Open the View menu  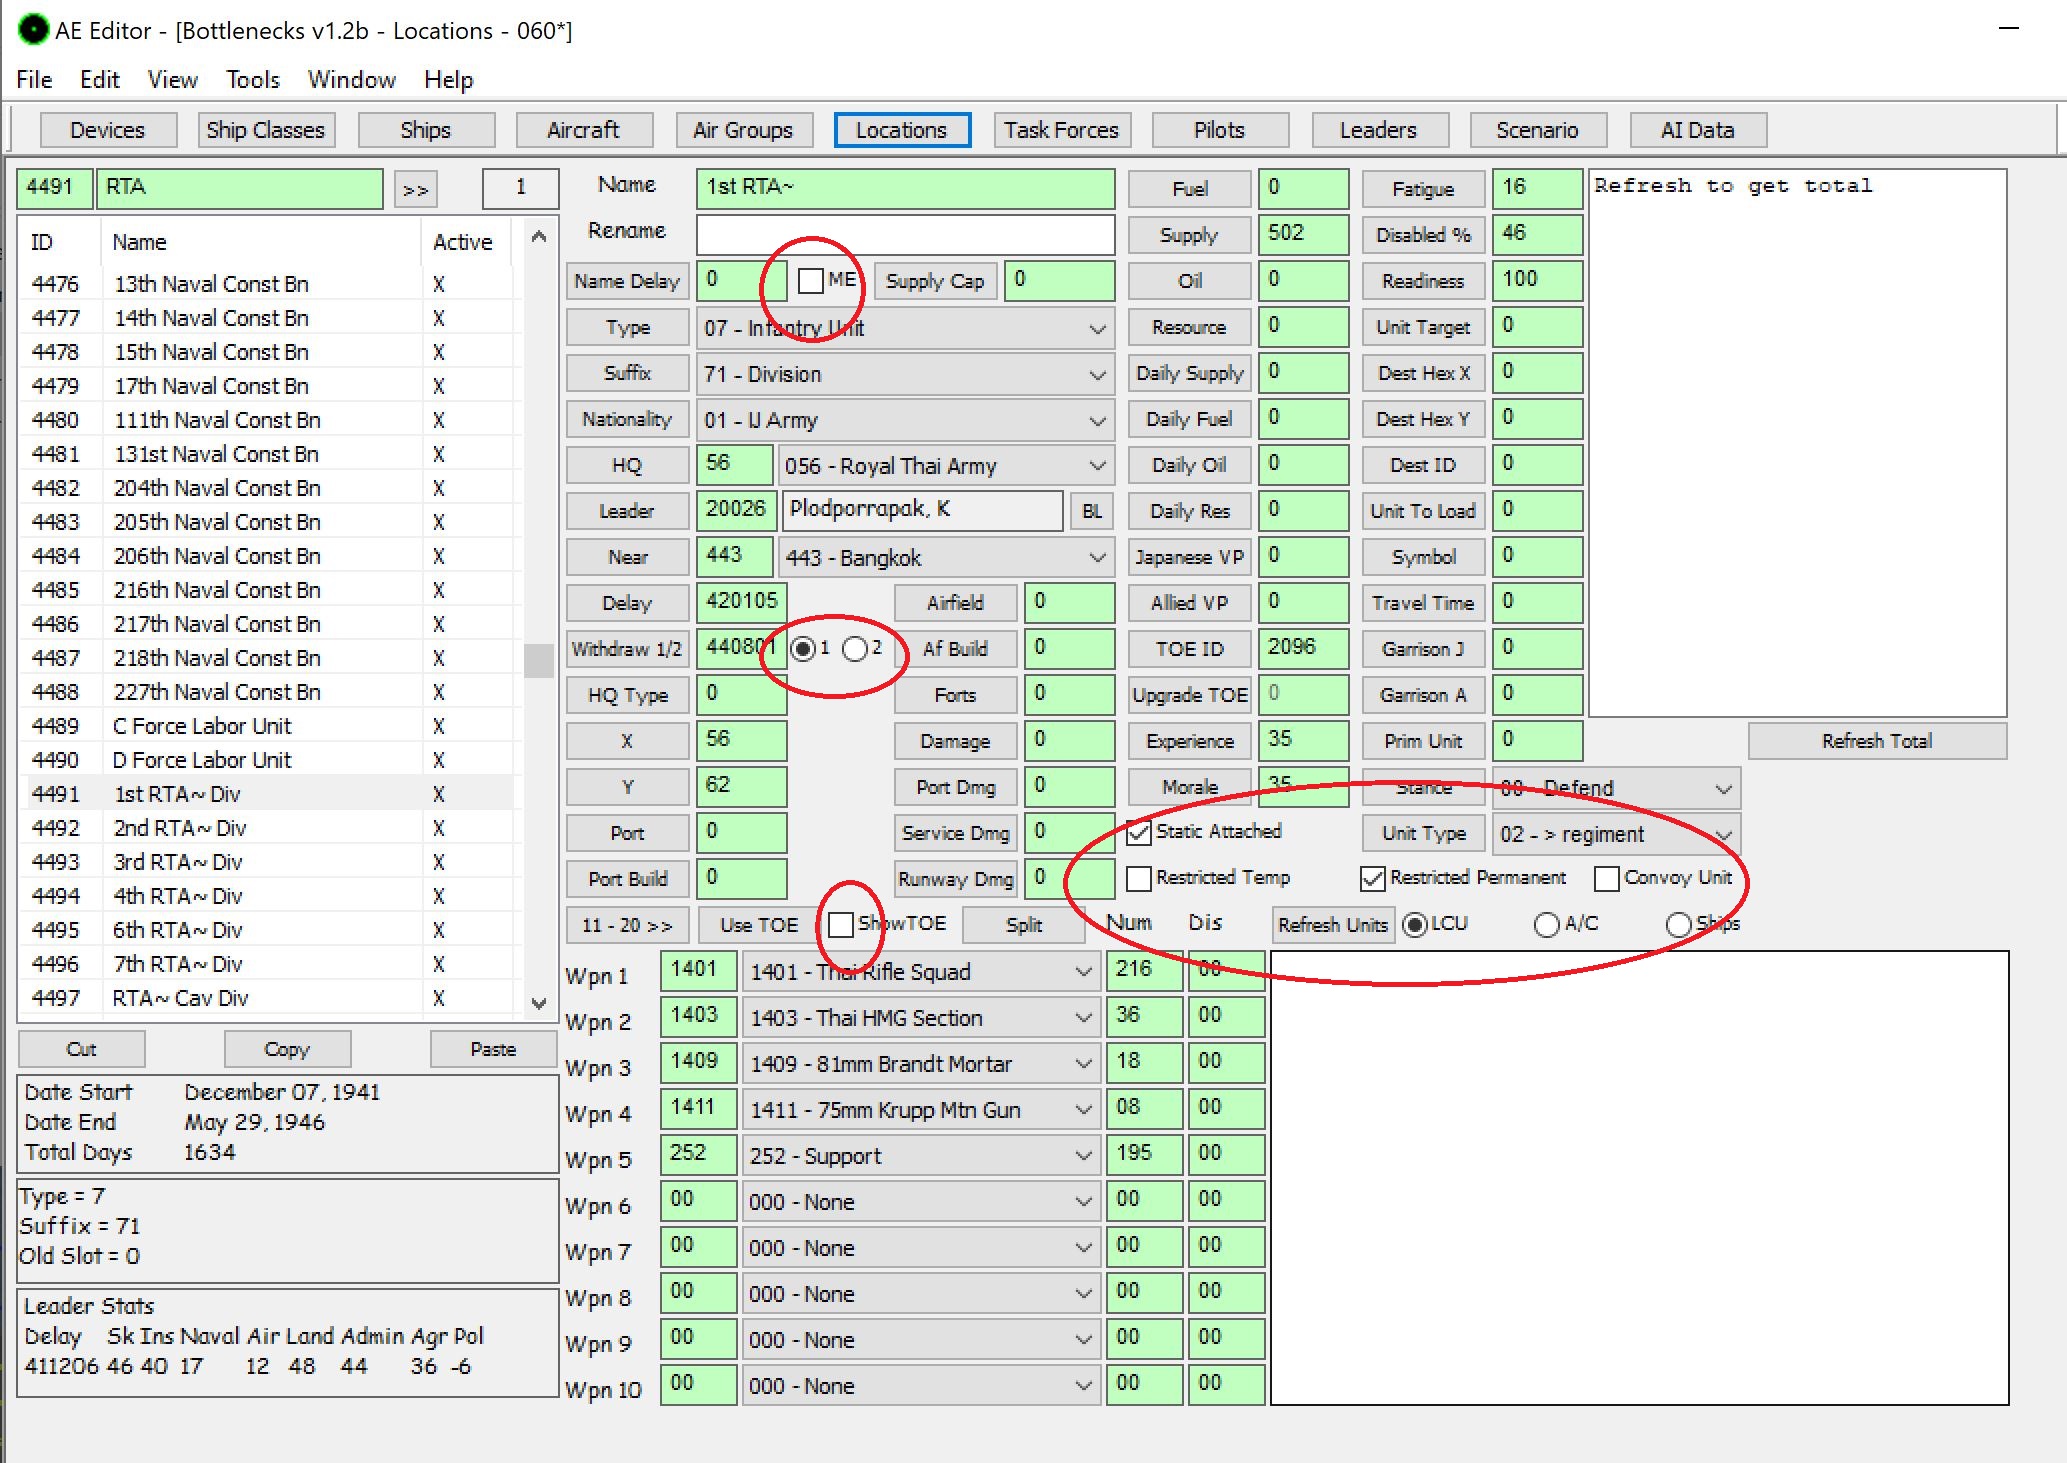(172, 79)
